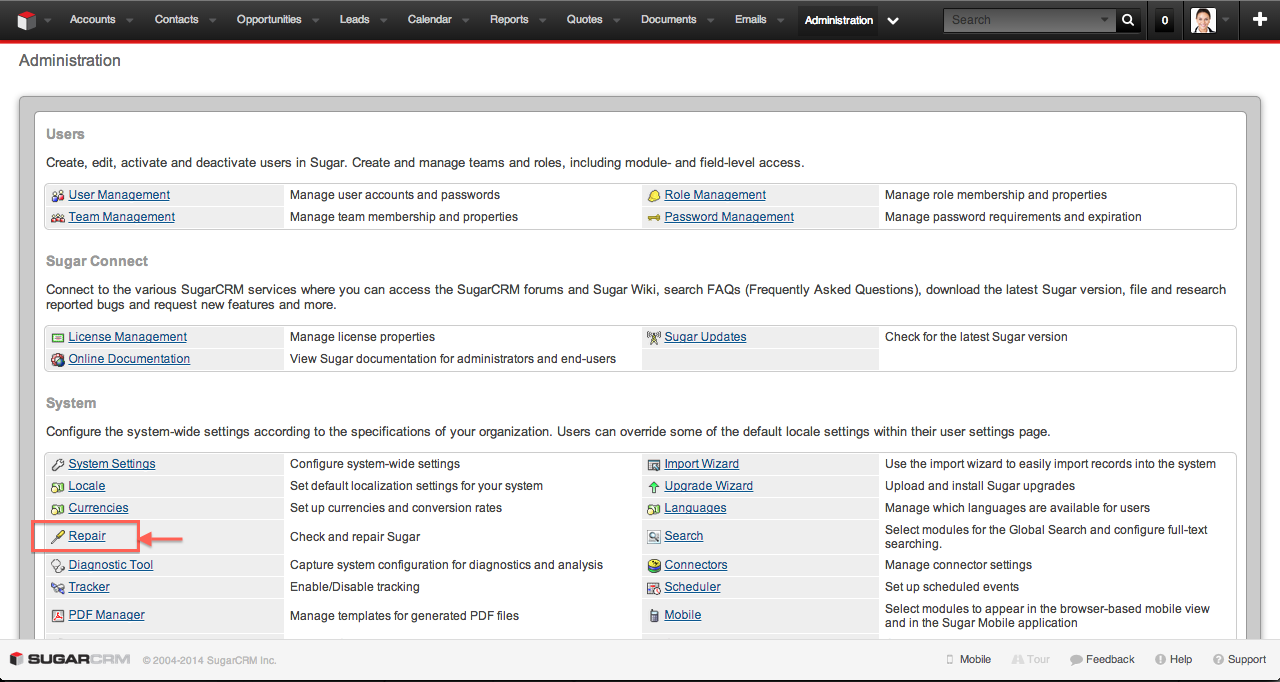Open the User Management link
The image size is (1280, 682).
point(119,195)
